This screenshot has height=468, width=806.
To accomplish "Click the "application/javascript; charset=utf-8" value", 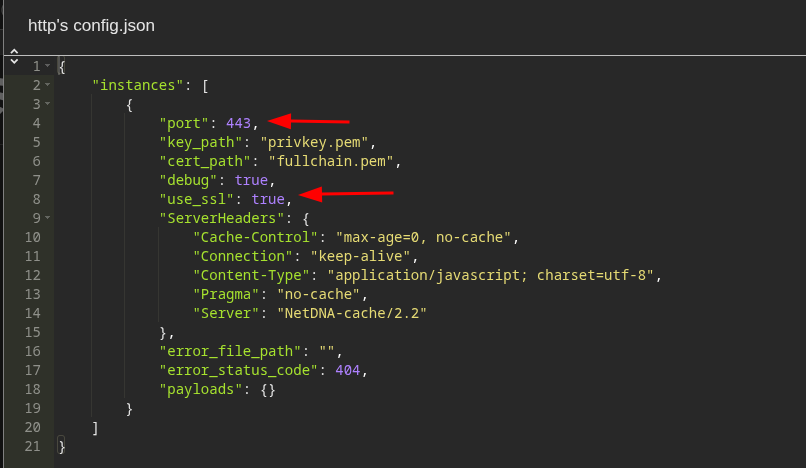I will tap(490, 276).
